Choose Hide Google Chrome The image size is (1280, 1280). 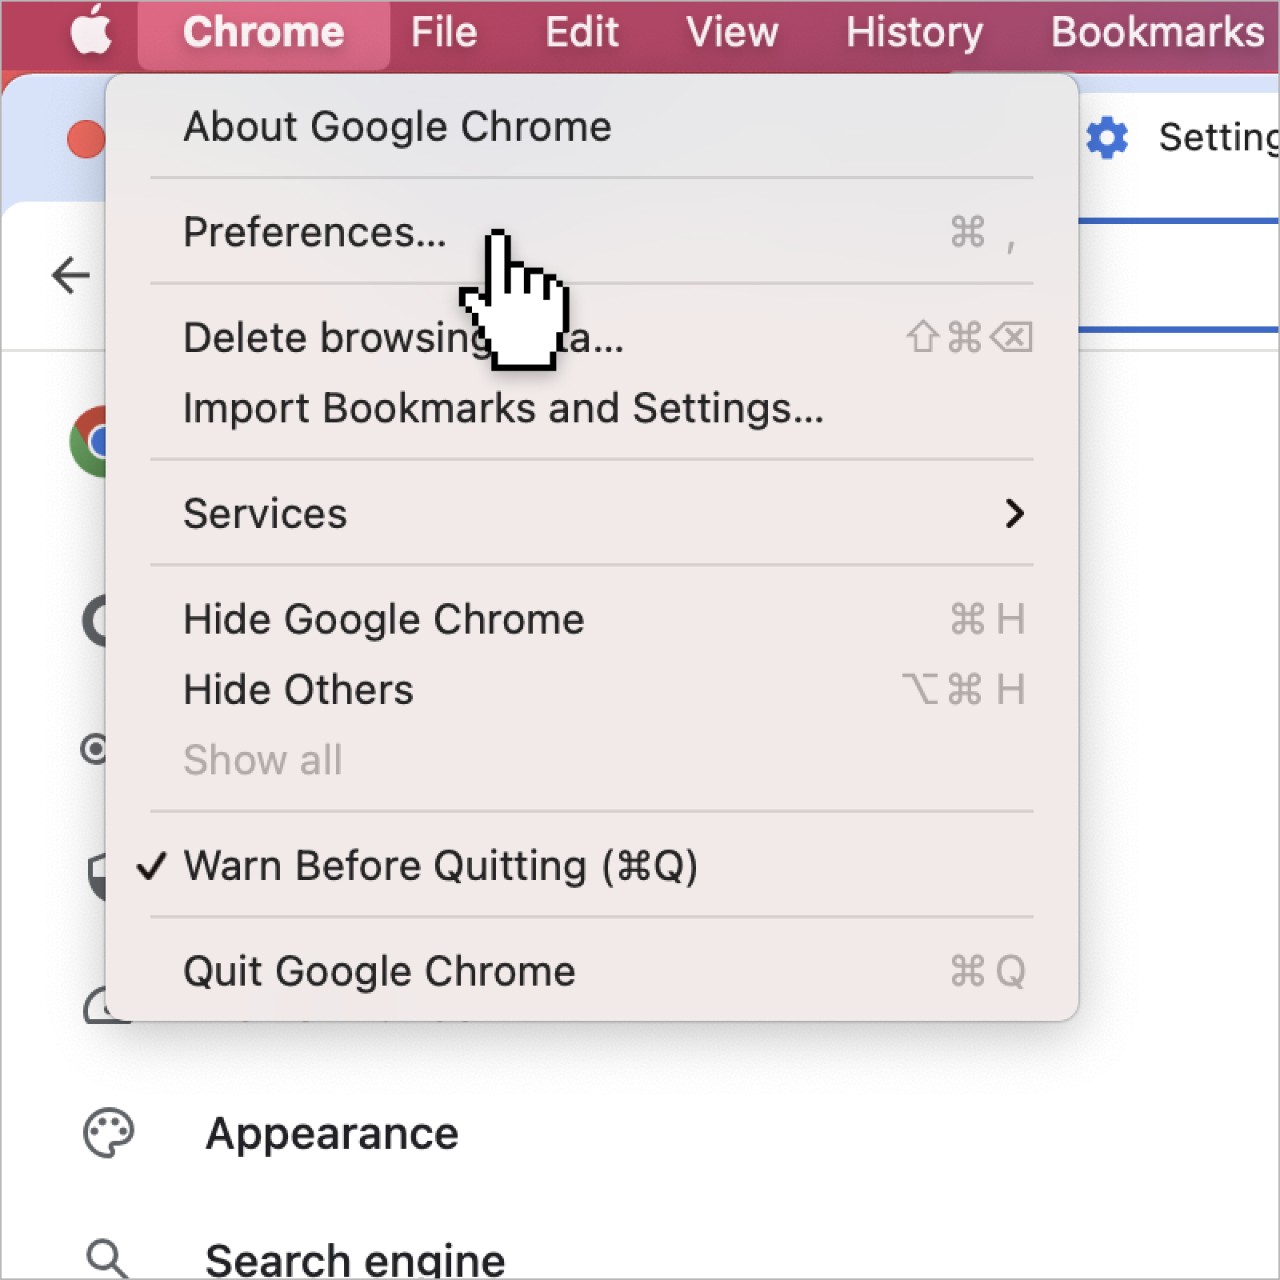pyautogui.click(x=592, y=619)
